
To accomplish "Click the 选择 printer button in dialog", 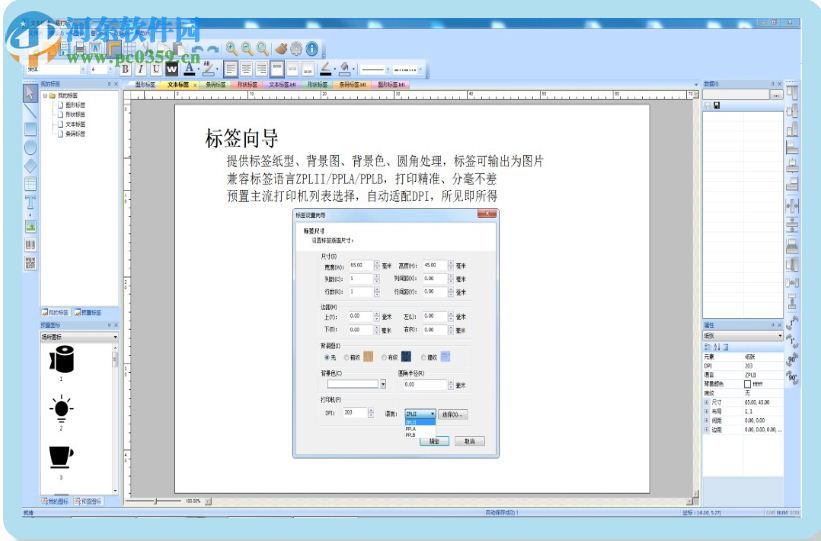I will [x=452, y=414].
